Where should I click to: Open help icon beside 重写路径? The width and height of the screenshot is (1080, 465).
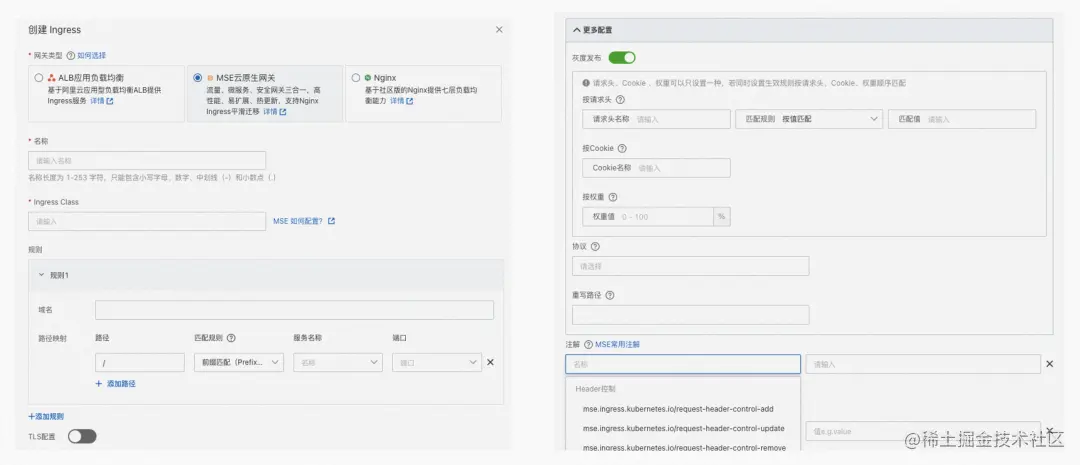(610, 295)
